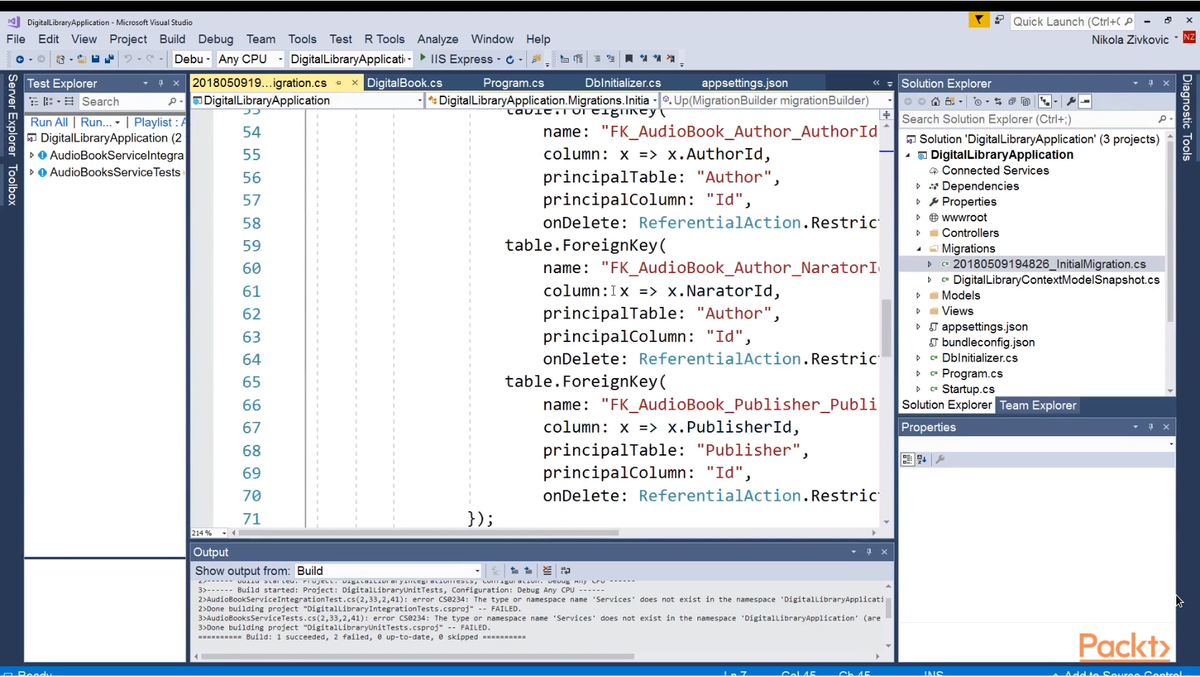Click Go to Previous Message in Output

pyautogui.click(x=514, y=571)
